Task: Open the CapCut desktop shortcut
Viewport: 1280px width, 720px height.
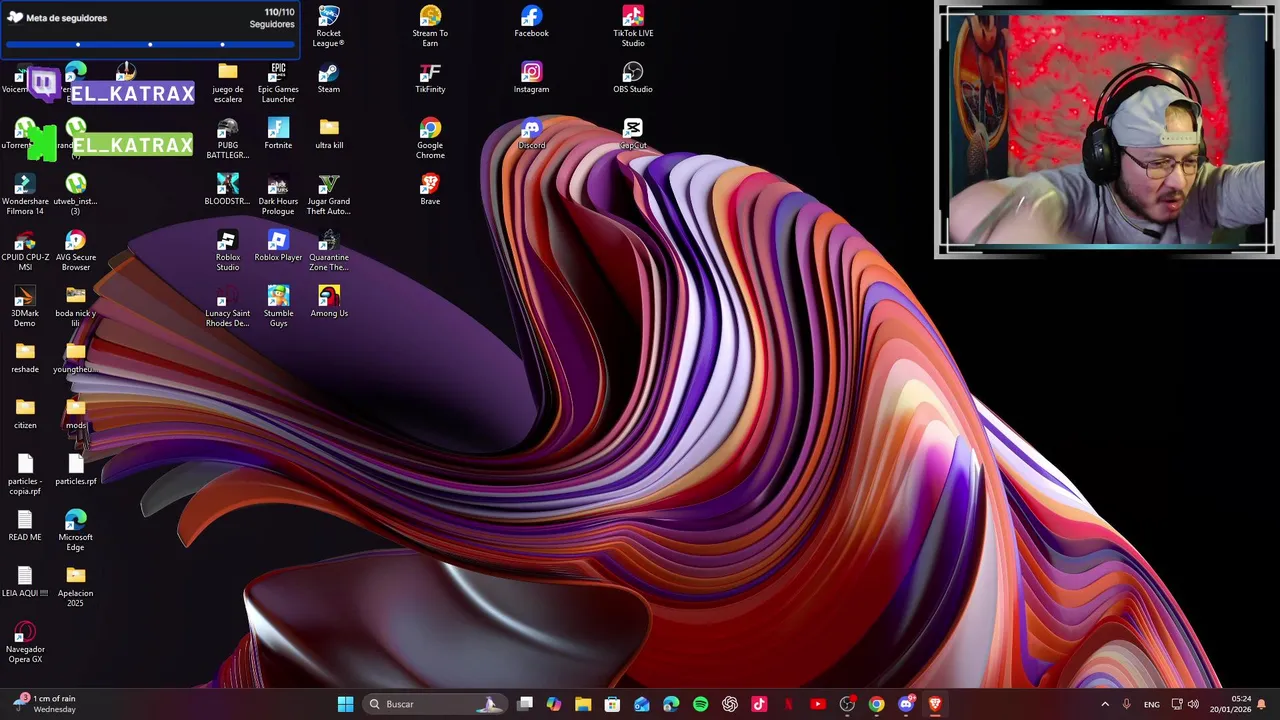Action: point(633,134)
